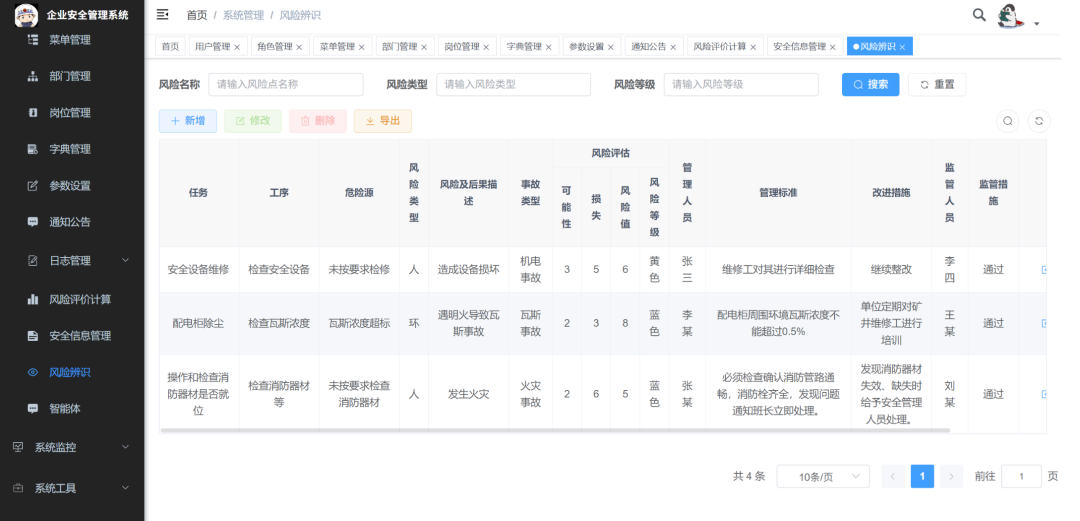1080x521 pixels.
Task: Select cell 发生火灾
Action: (x=468, y=395)
